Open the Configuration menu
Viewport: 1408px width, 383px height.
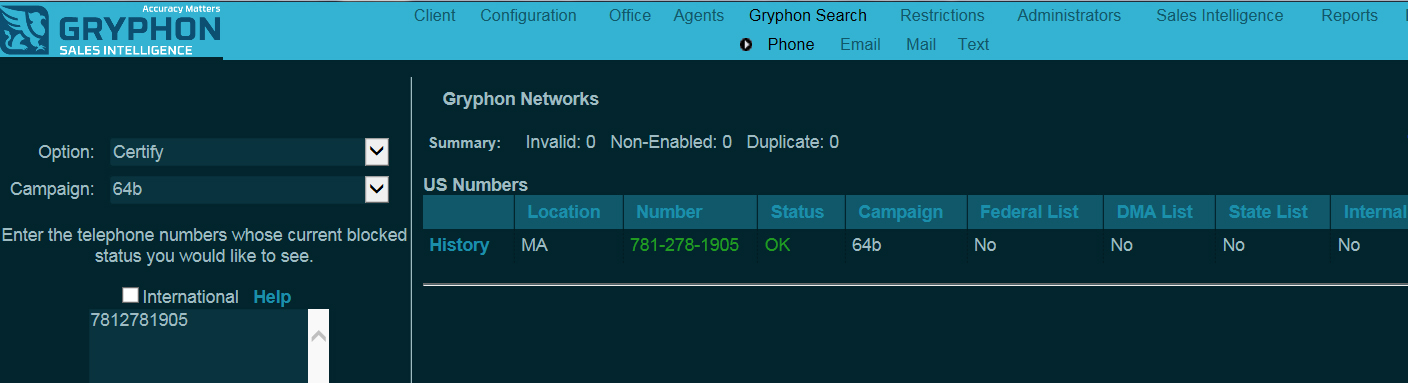(x=528, y=16)
